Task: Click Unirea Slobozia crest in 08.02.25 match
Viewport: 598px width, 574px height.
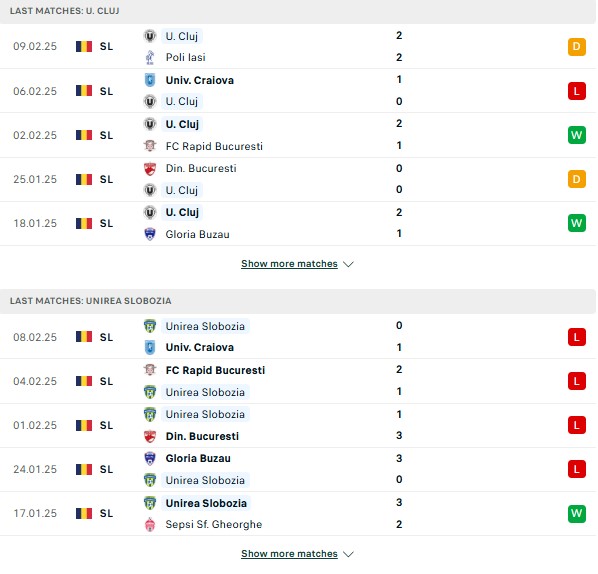Action: 150,326
